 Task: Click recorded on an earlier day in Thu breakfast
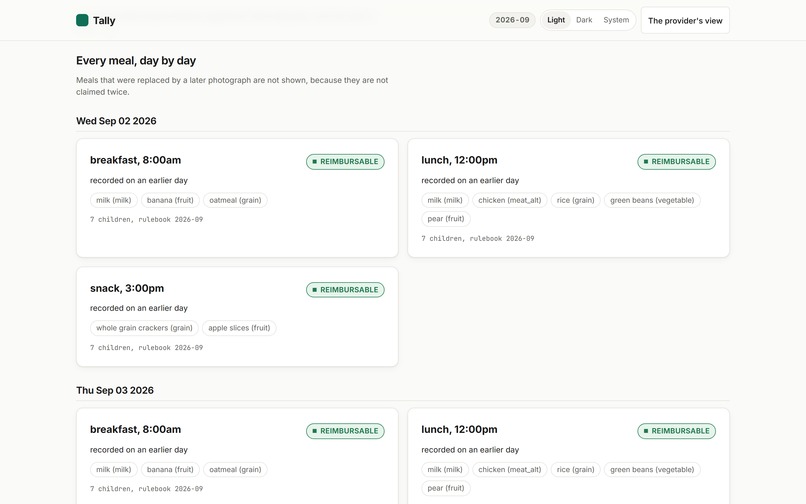(x=139, y=450)
